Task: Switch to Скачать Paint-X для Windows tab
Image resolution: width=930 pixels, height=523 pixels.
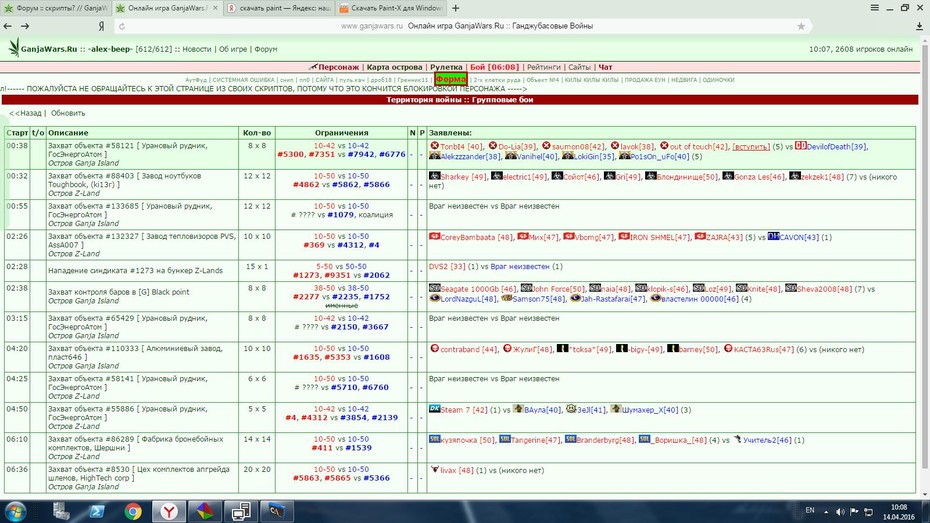Action: 391,8
